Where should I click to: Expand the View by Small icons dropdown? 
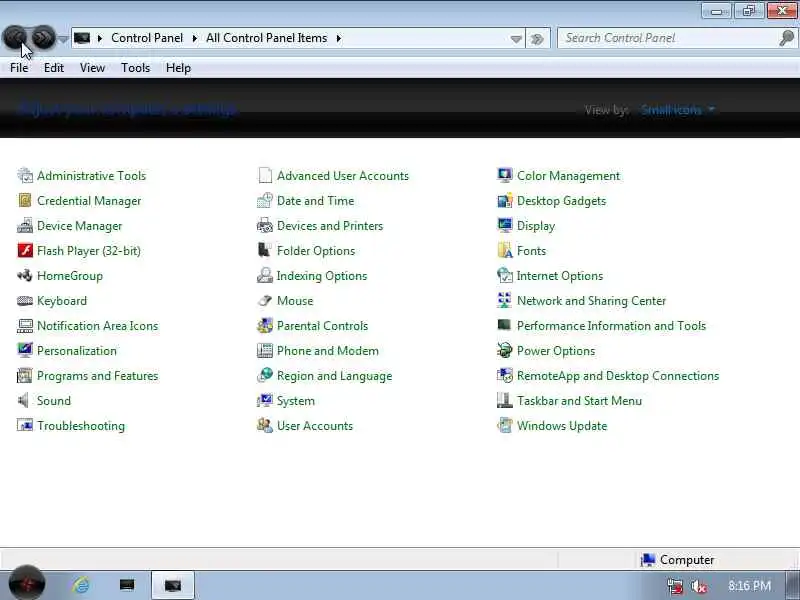coord(678,110)
